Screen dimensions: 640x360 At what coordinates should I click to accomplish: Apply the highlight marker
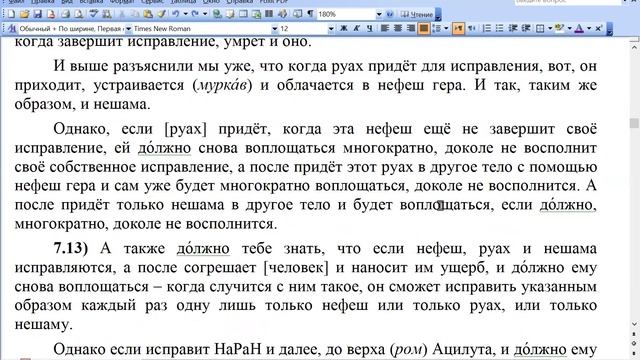pos(560,29)
